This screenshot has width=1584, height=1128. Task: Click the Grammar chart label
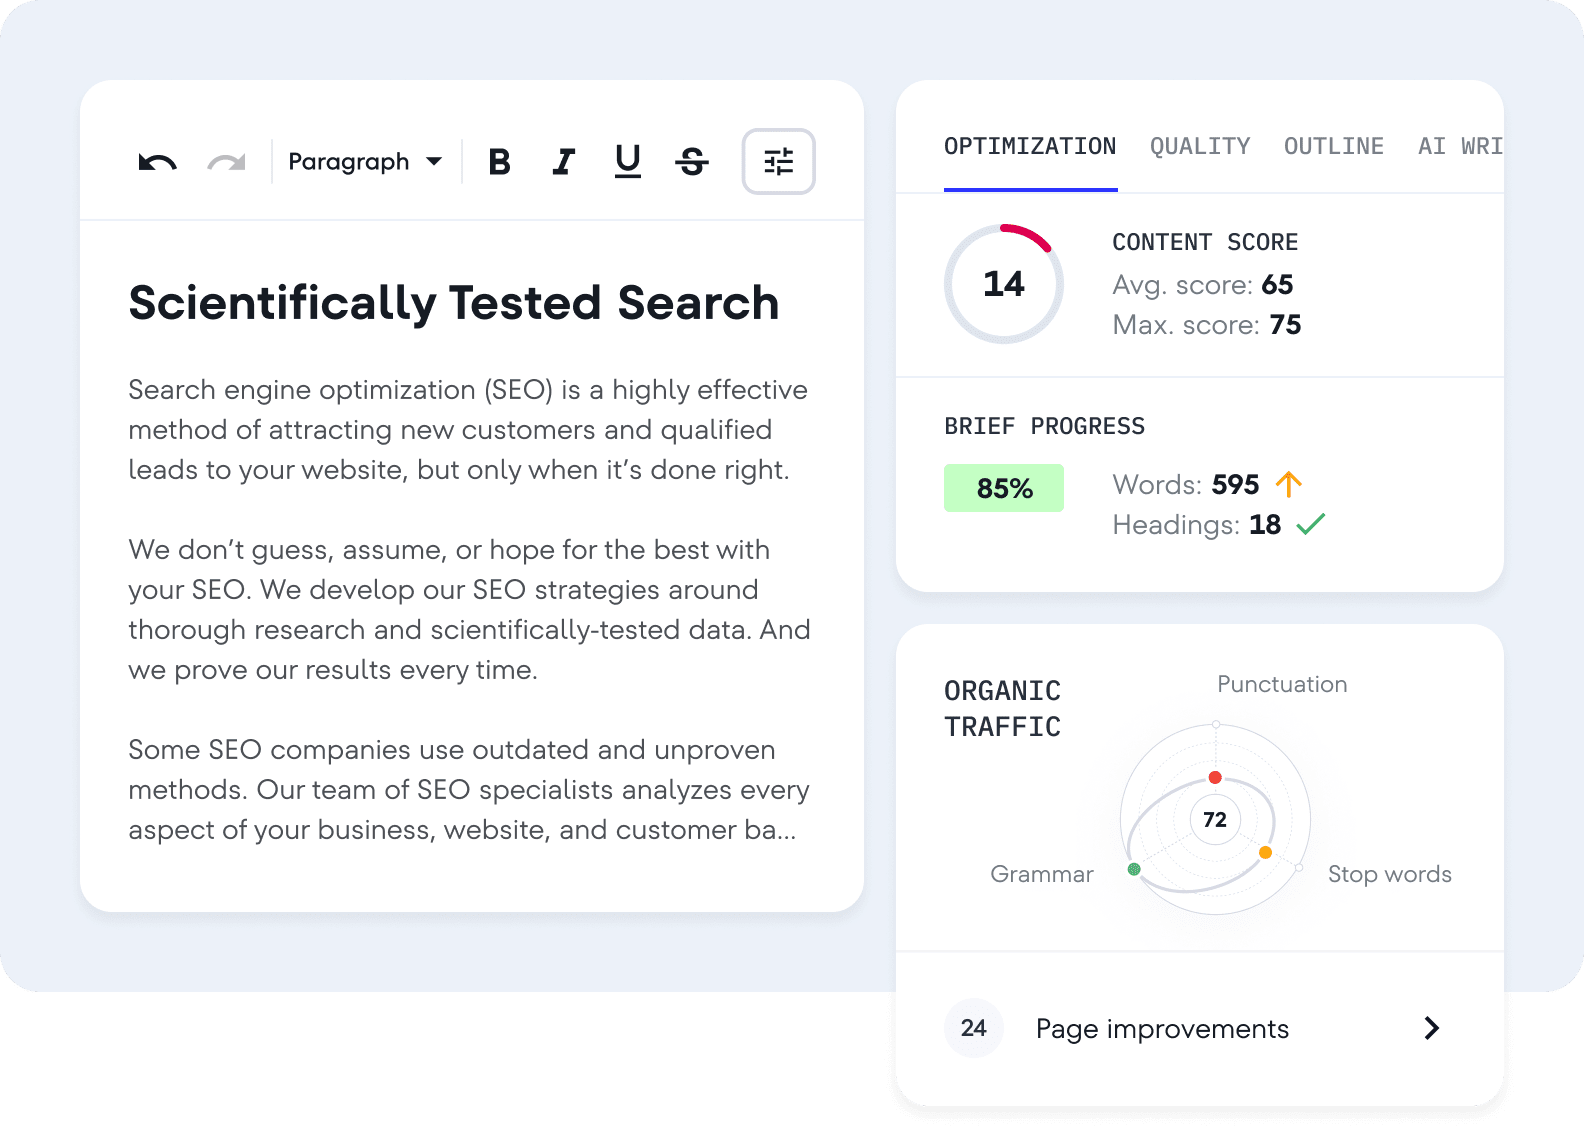(1042, 874)
